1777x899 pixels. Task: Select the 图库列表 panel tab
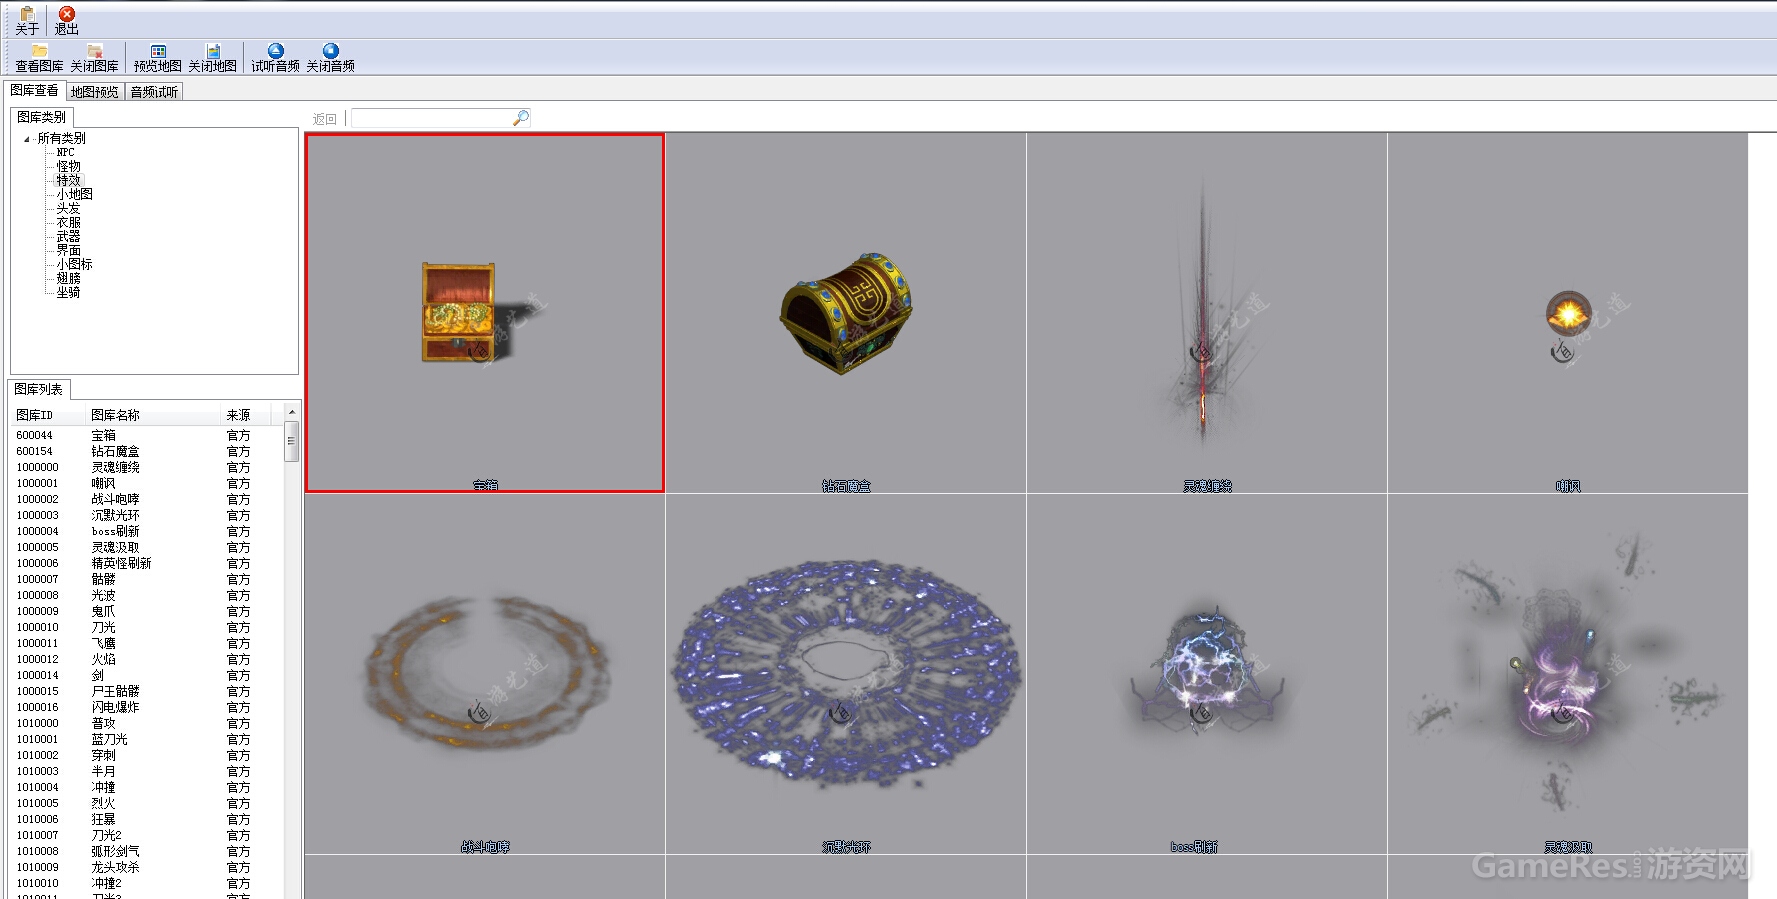(x=39, y=389)
